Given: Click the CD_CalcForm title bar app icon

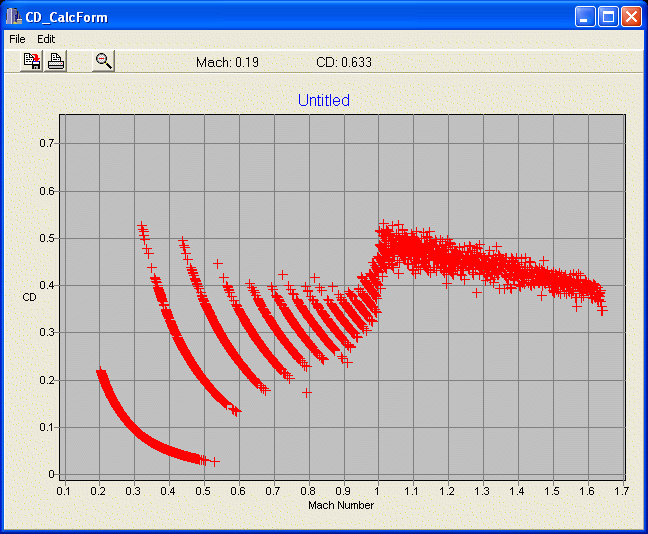Looking at the screenshot, I should (x=13, y=17).
